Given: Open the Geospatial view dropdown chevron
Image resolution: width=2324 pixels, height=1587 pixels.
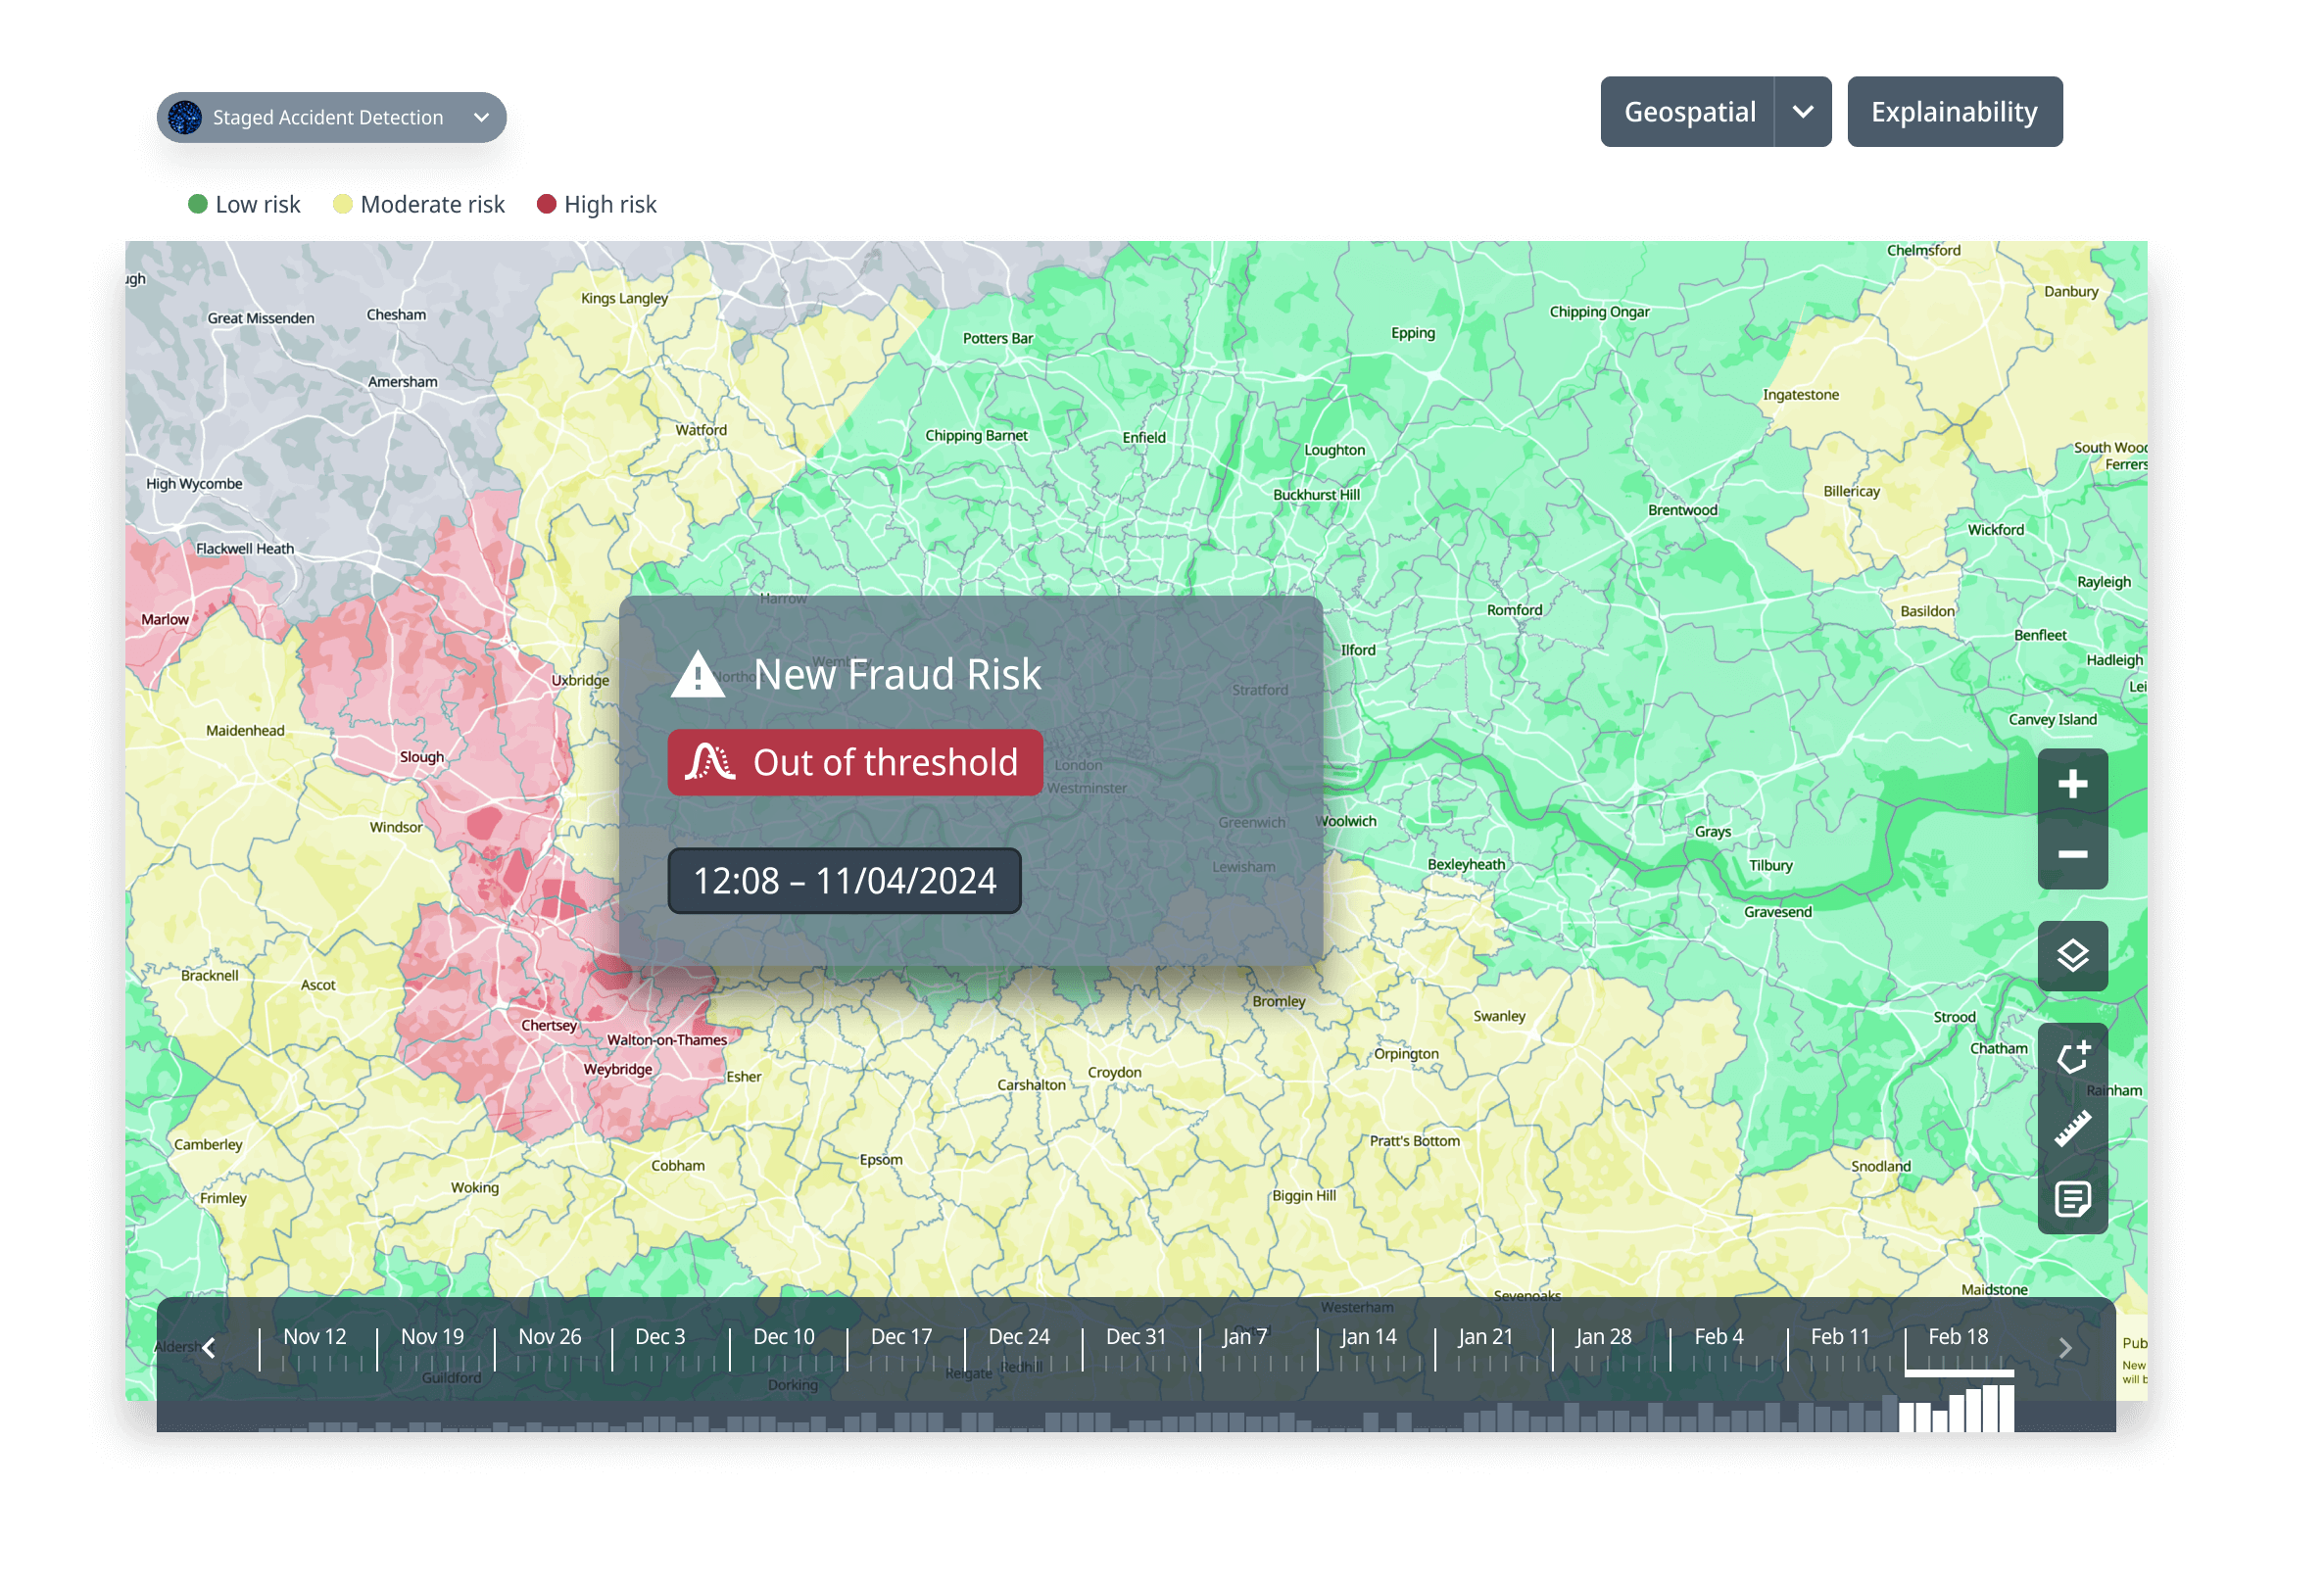Looking at the screenshot, I should (x=1804, y=111).
